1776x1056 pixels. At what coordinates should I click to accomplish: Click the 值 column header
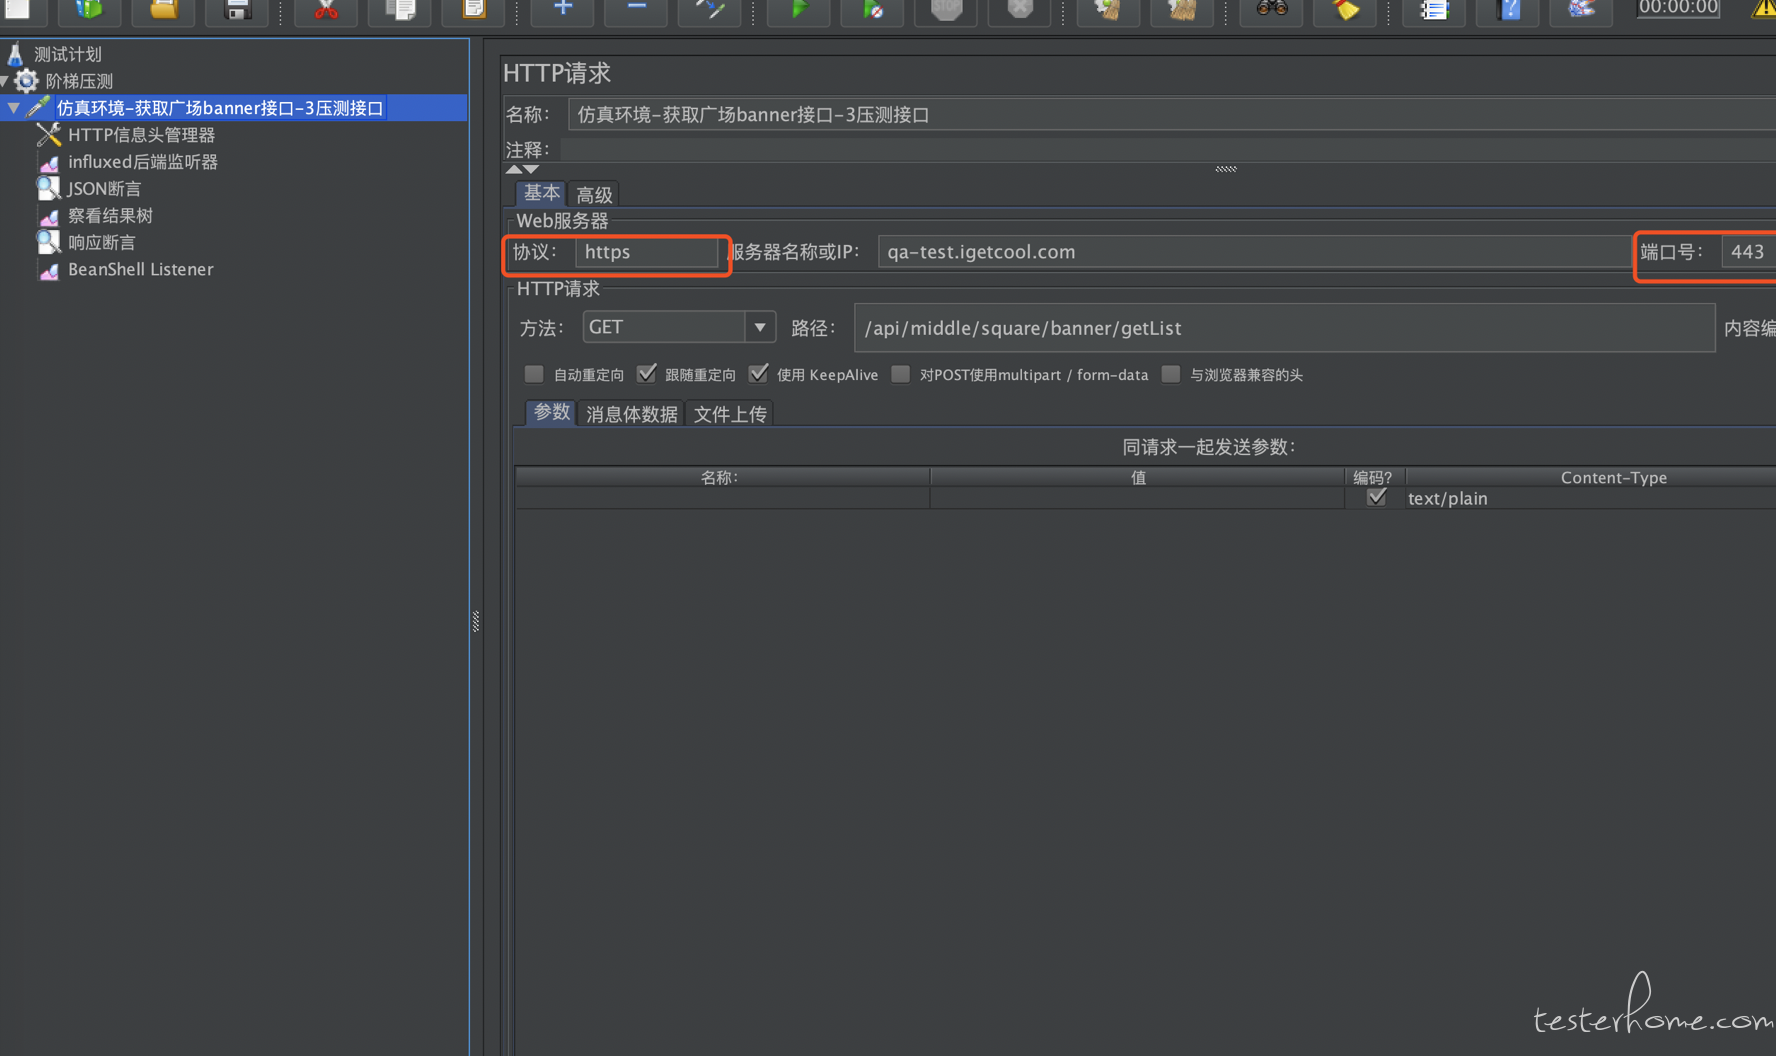[1137, 477]
